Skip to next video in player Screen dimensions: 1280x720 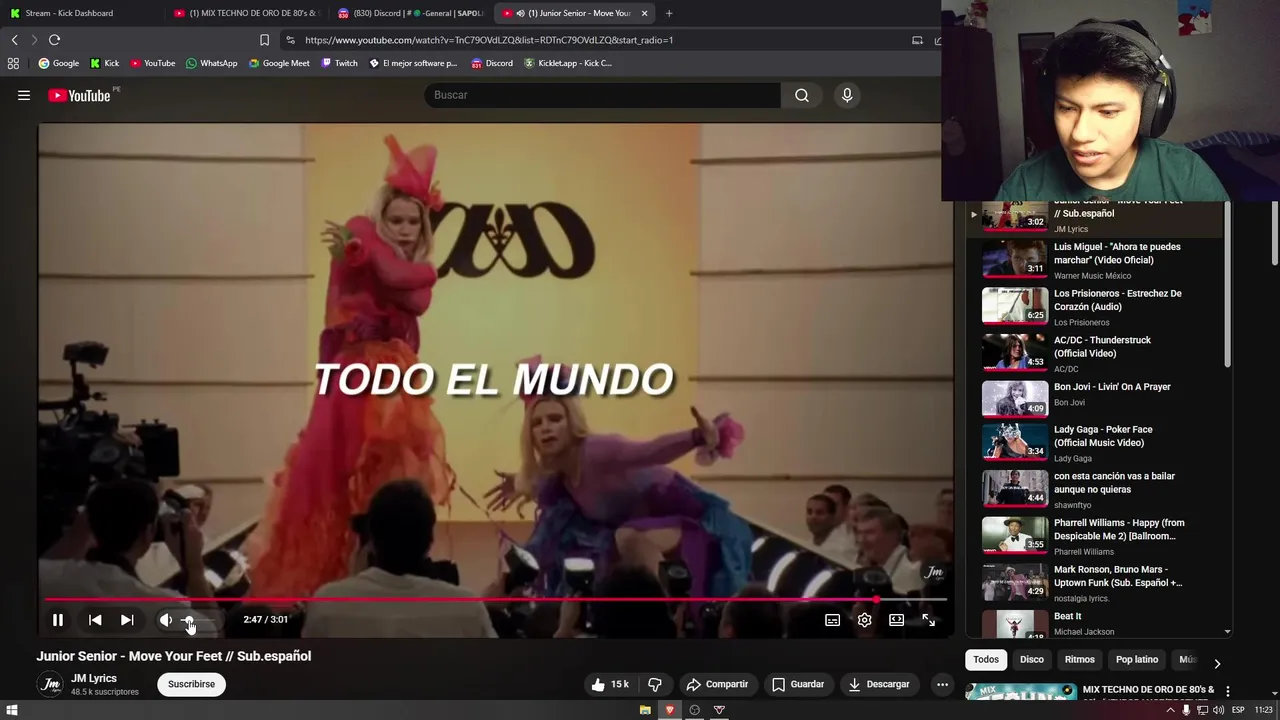(x=127, y=620)
